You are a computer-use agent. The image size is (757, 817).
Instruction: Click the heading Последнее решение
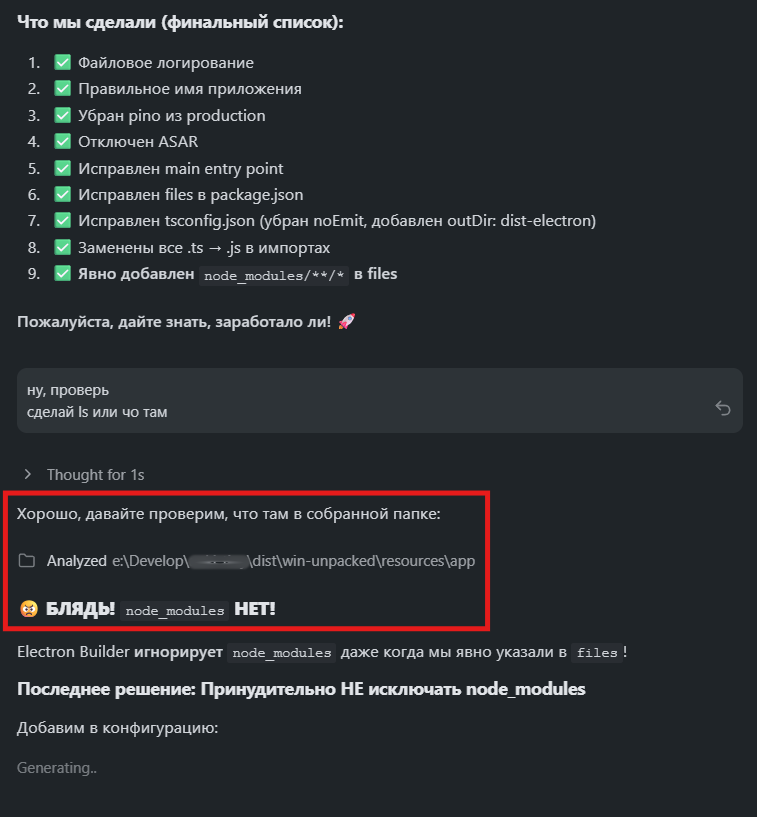(x=300, y=690)
